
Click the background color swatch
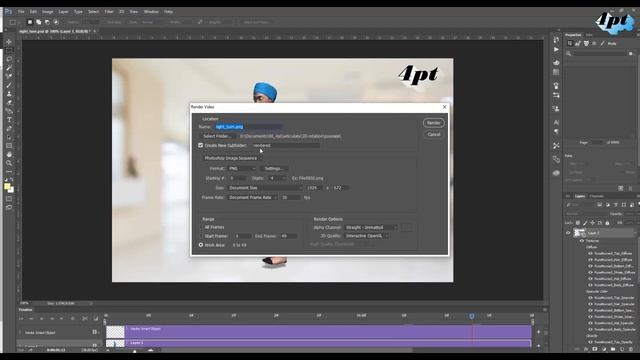(11, 190)
